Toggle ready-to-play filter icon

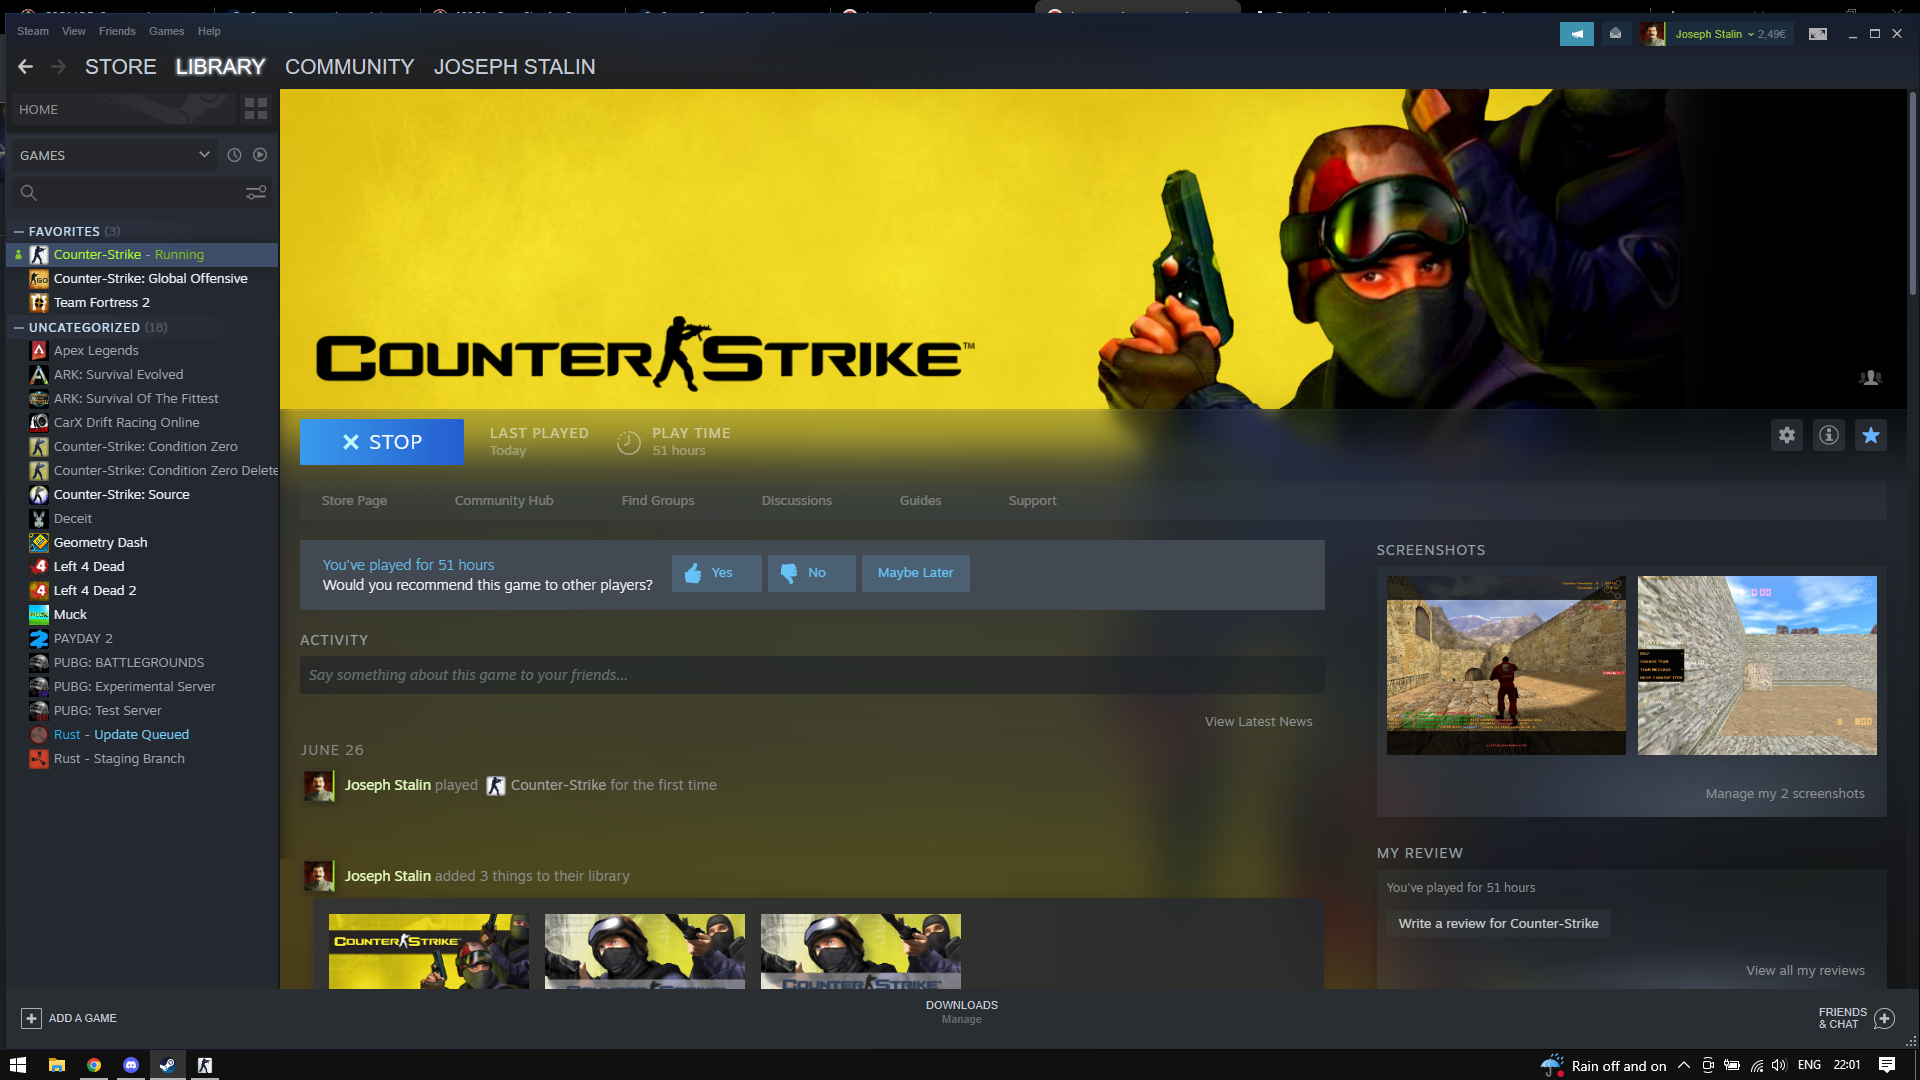pos(260,155)
